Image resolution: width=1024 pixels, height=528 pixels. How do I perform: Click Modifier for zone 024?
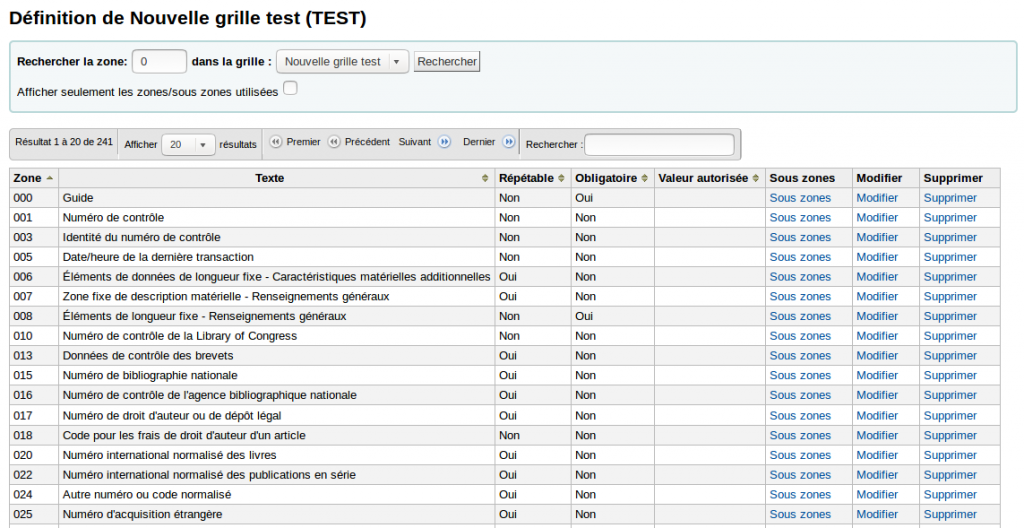pyautogui.click(x=877, y=495)
